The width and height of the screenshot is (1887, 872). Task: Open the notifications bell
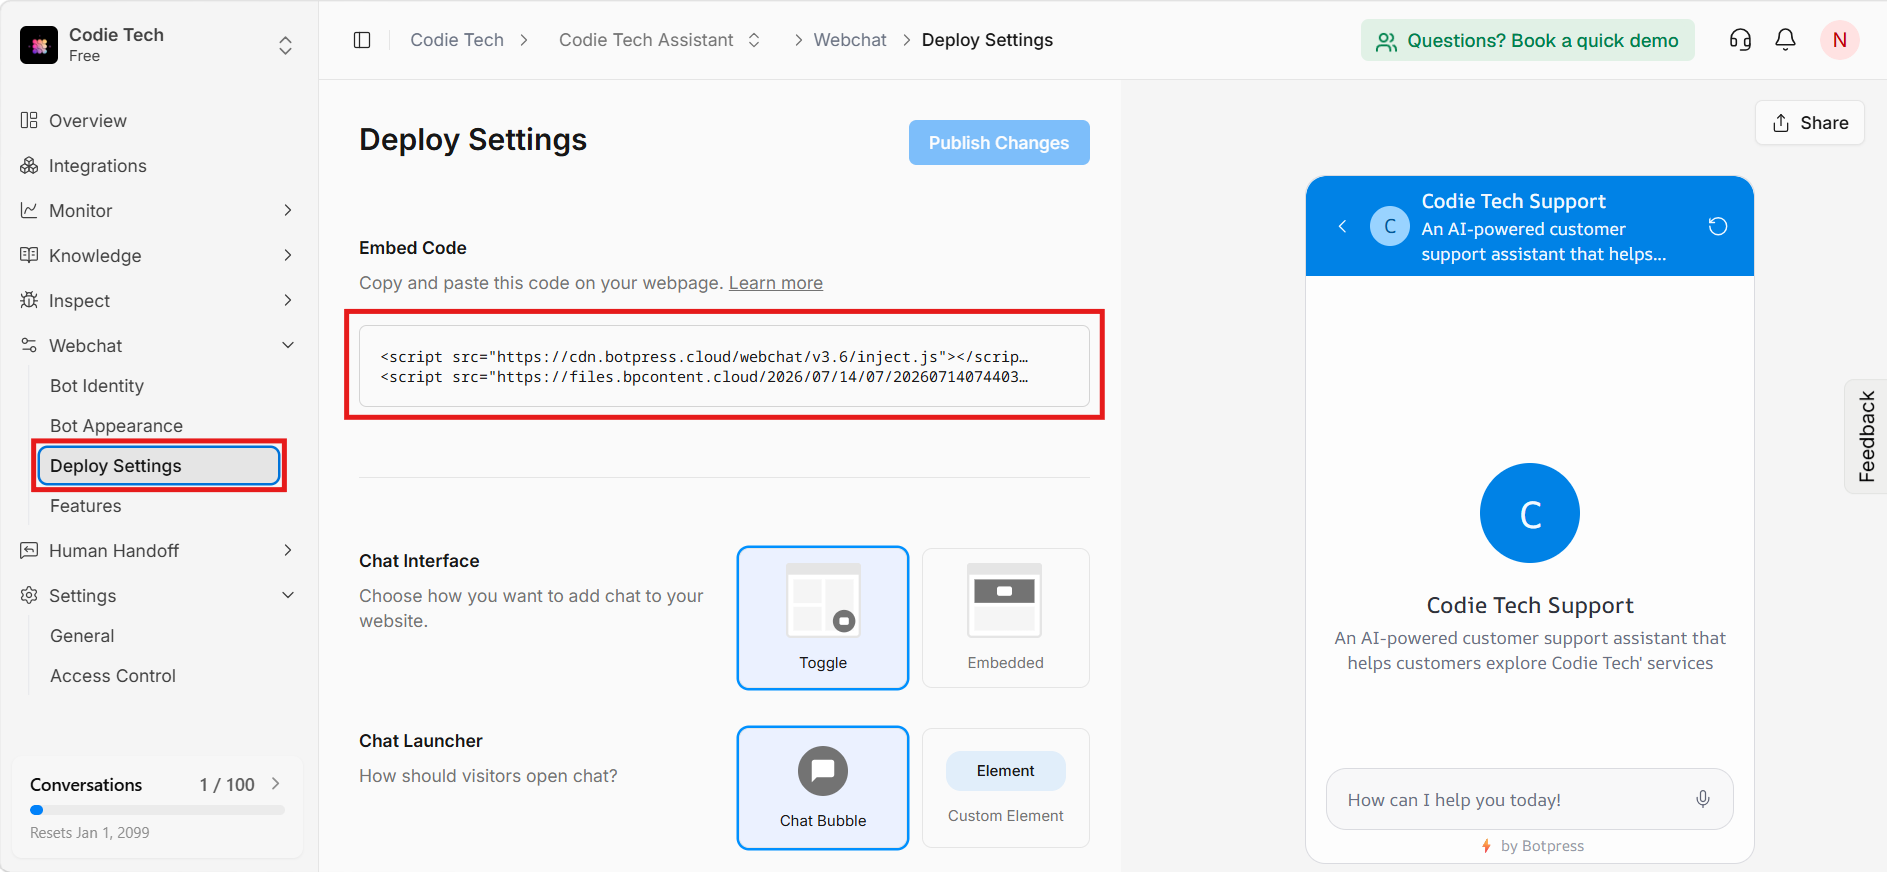1785,40
